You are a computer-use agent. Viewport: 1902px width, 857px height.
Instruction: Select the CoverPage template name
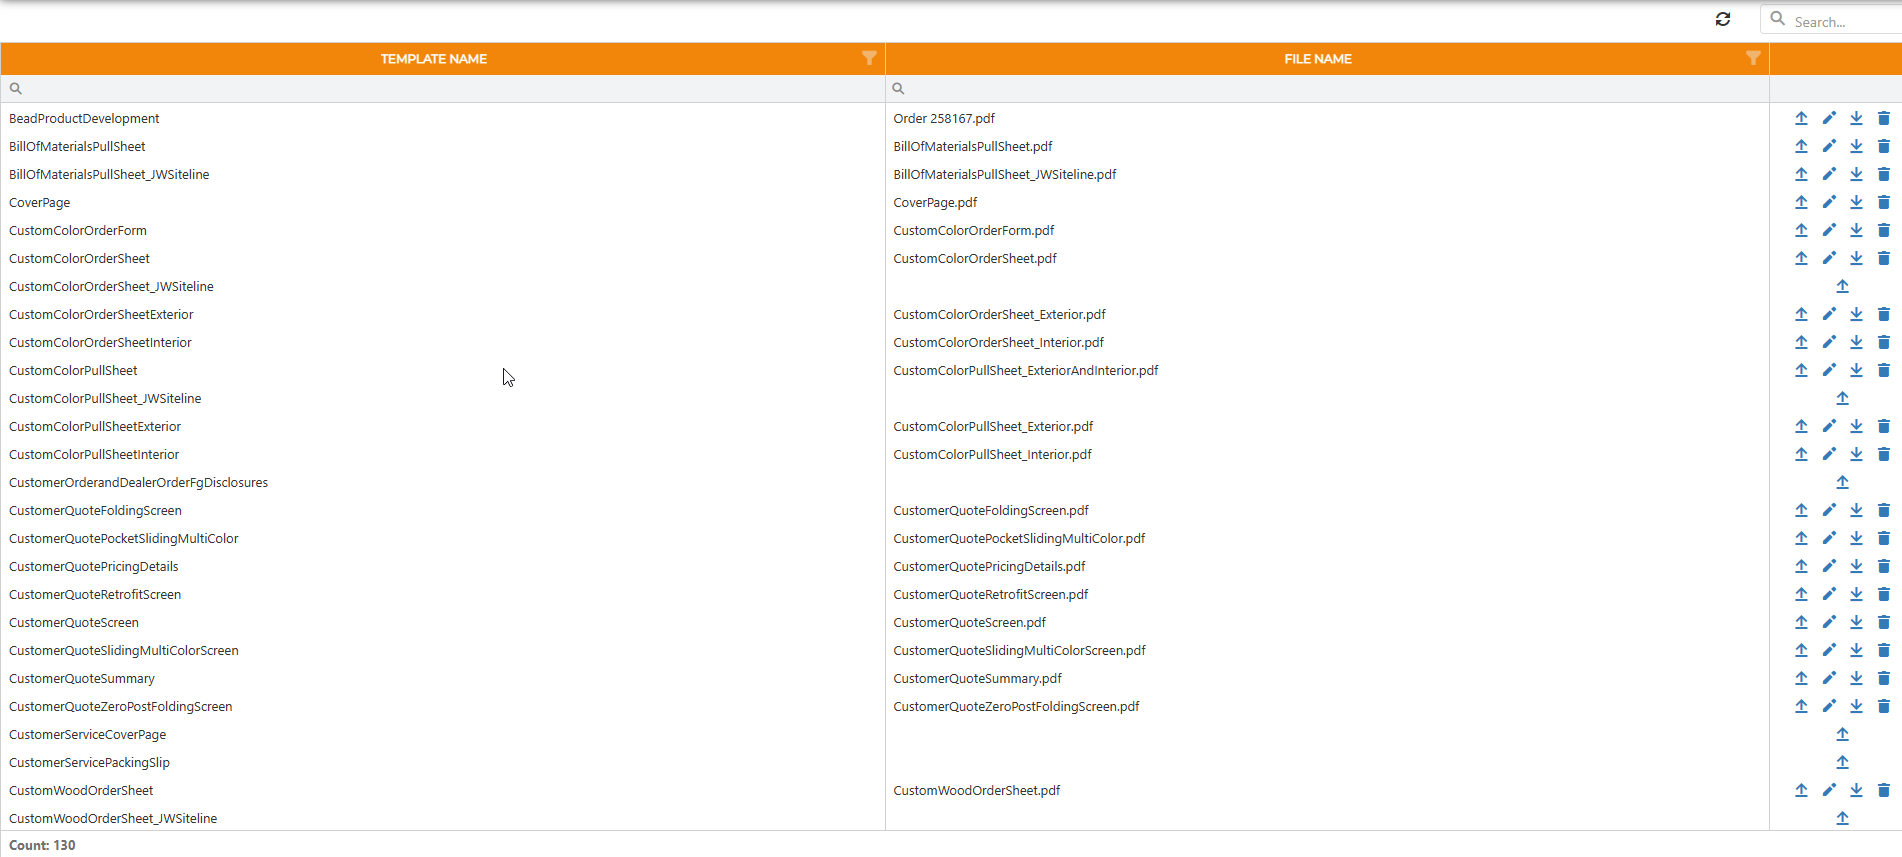click(40, 203)
